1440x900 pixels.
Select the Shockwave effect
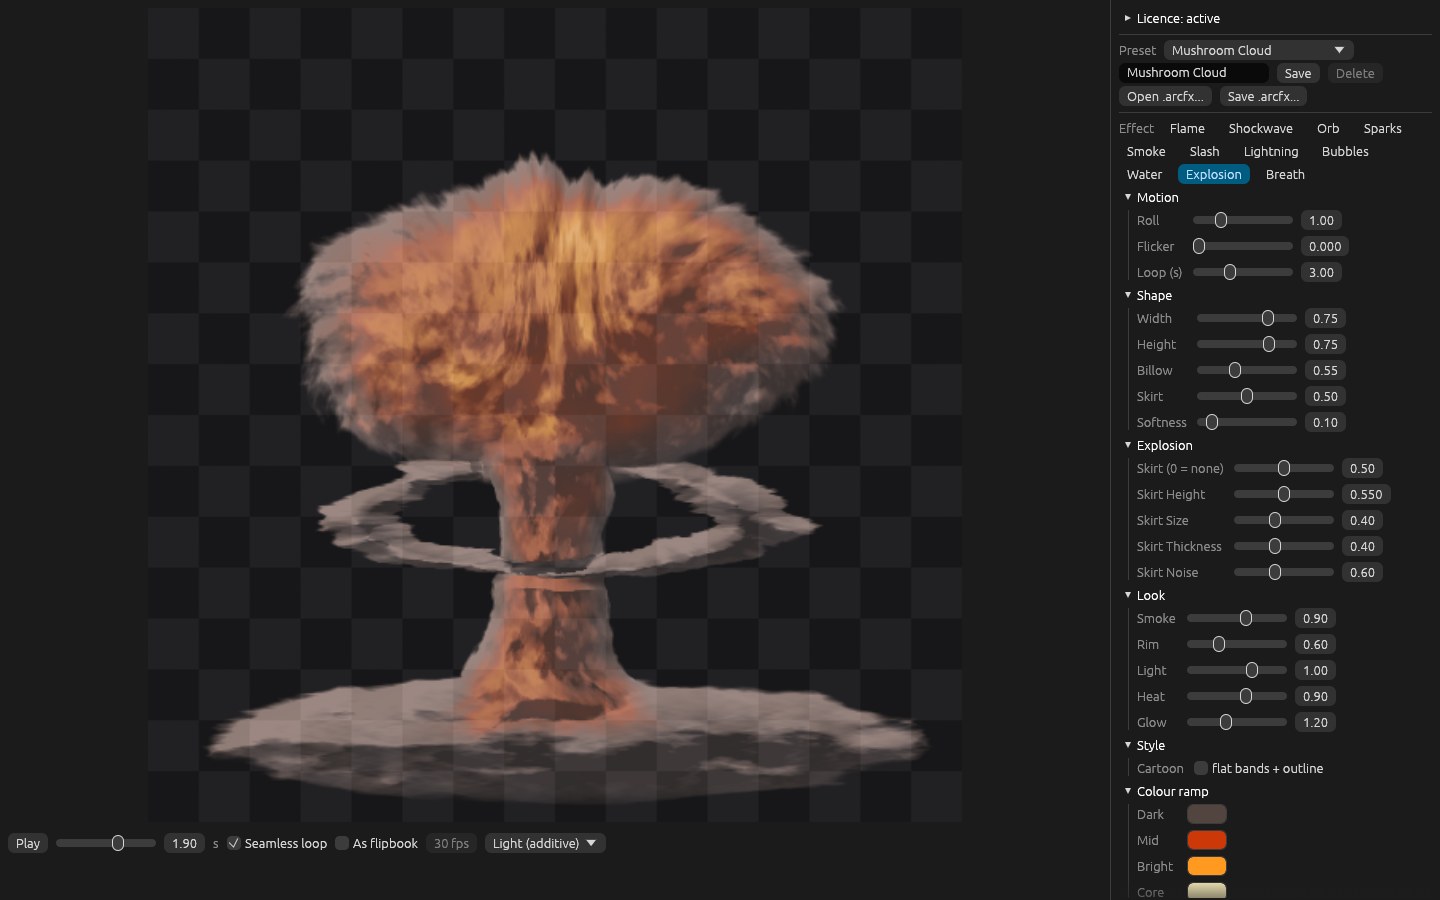click(x=1260, y=128)
